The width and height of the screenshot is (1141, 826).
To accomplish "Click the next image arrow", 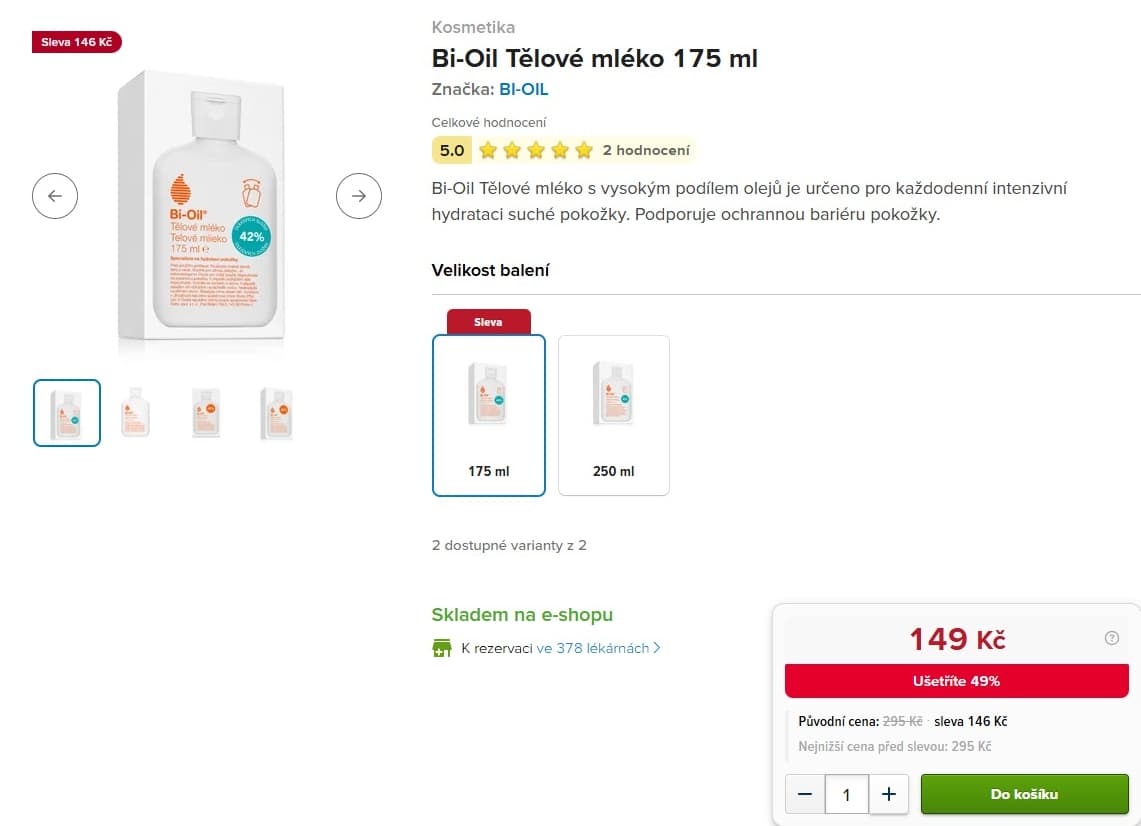I will coord(359,196).
